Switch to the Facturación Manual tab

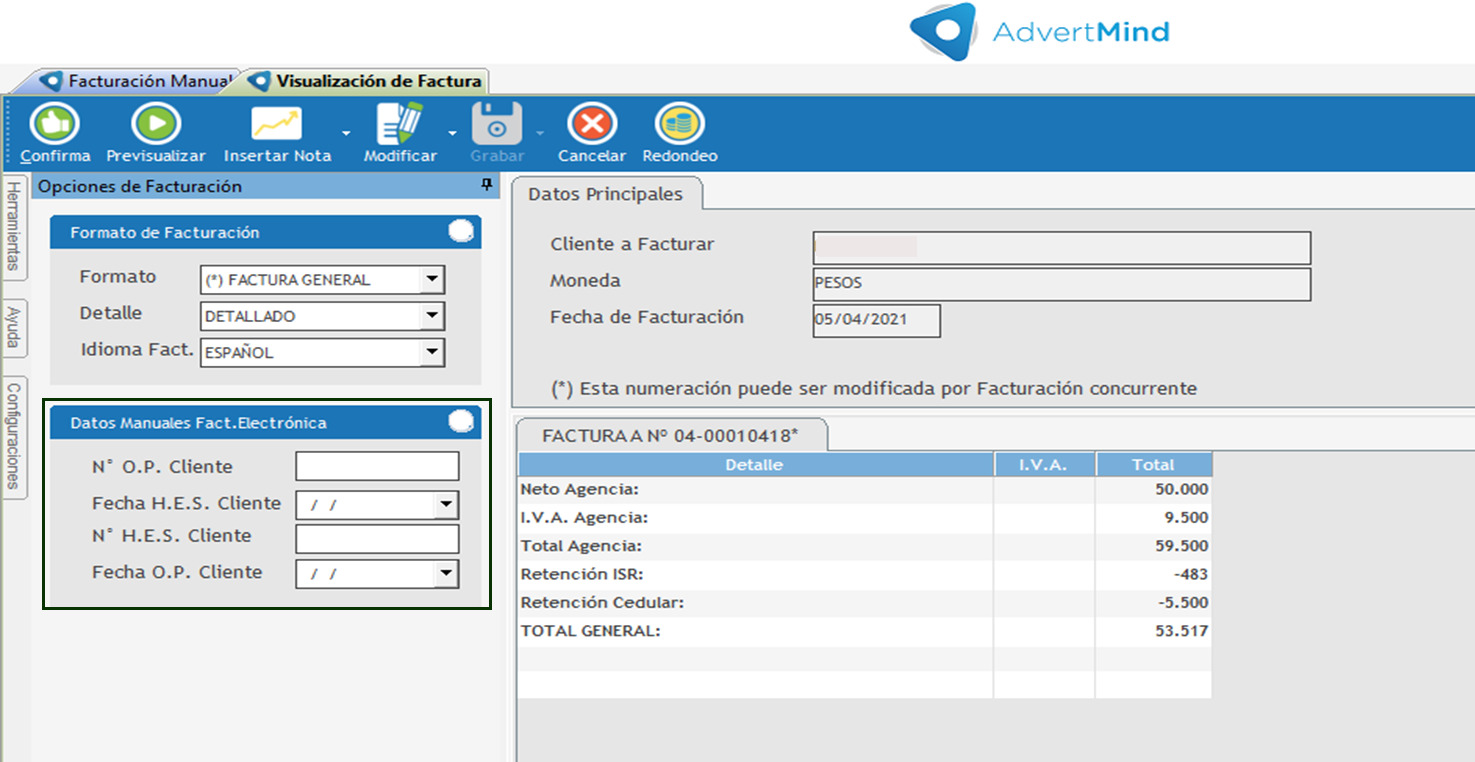click(138, 81)
